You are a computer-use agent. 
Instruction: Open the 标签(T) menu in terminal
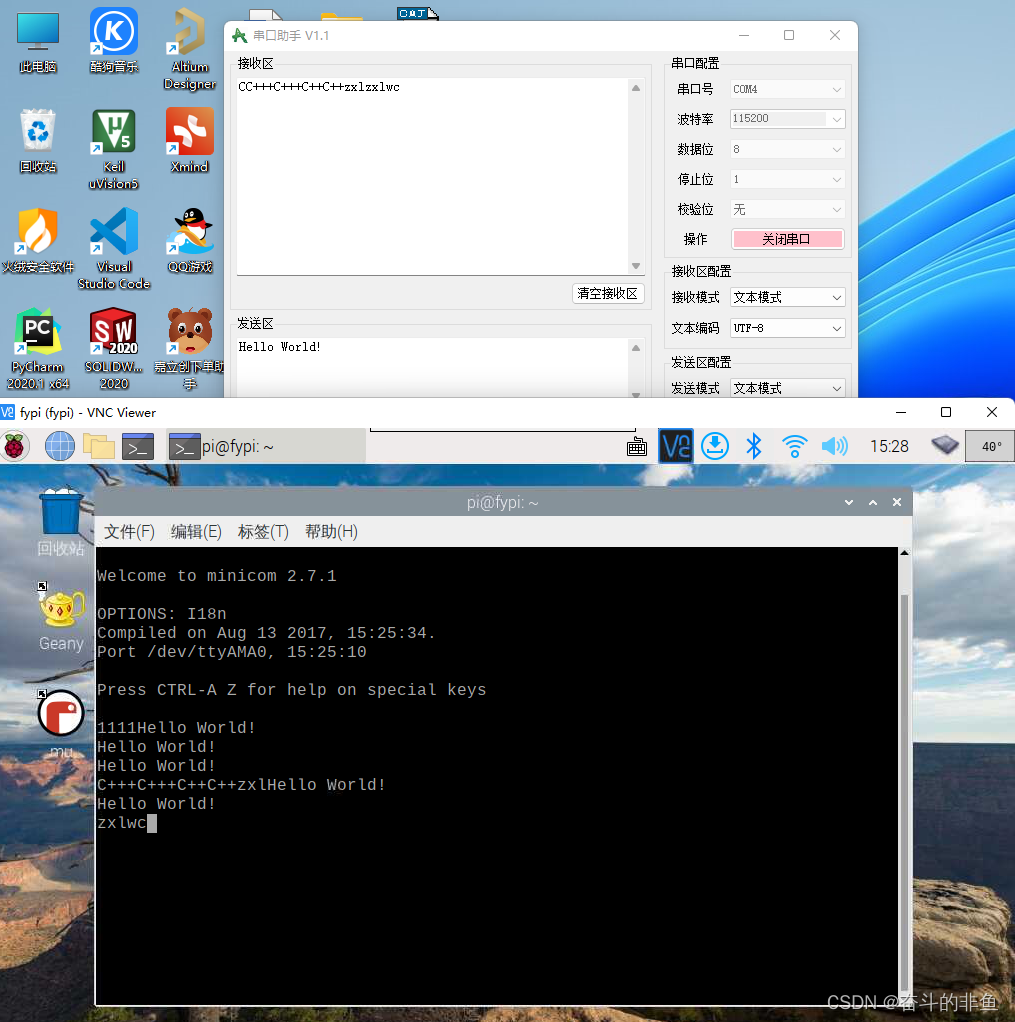point(263,532)
